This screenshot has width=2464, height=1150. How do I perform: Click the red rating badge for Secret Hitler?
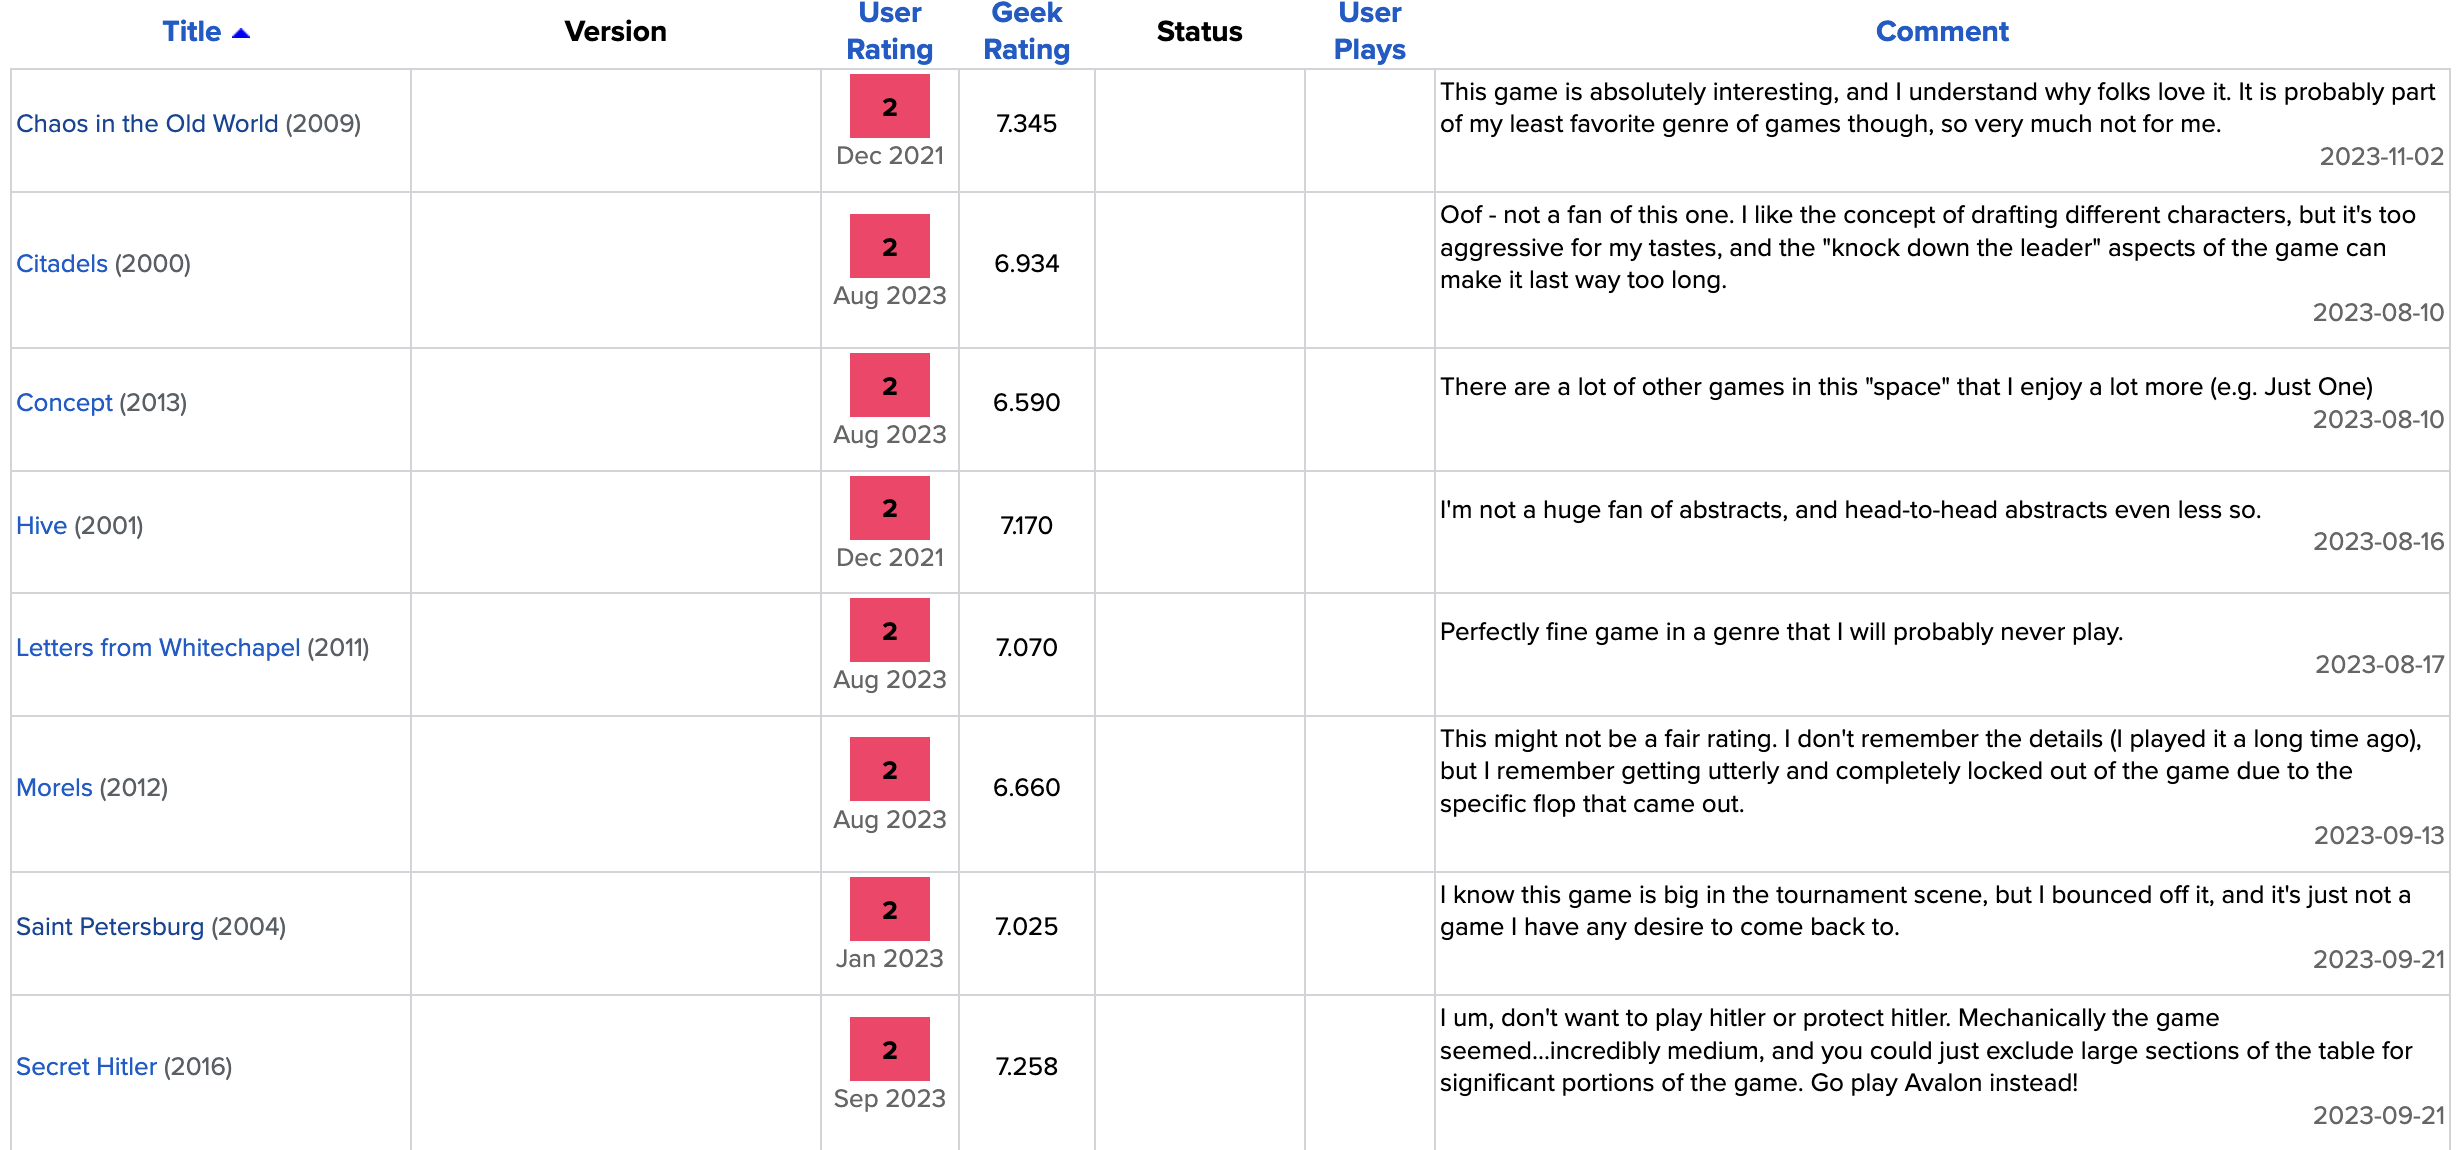tap(890, 1049)
